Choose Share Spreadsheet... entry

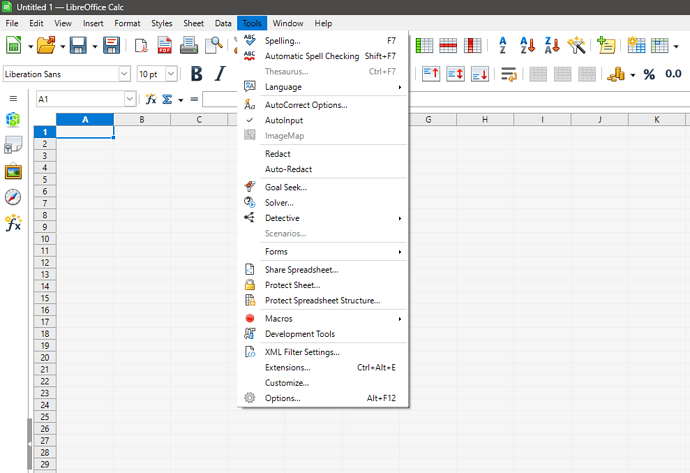pos(323,270)
